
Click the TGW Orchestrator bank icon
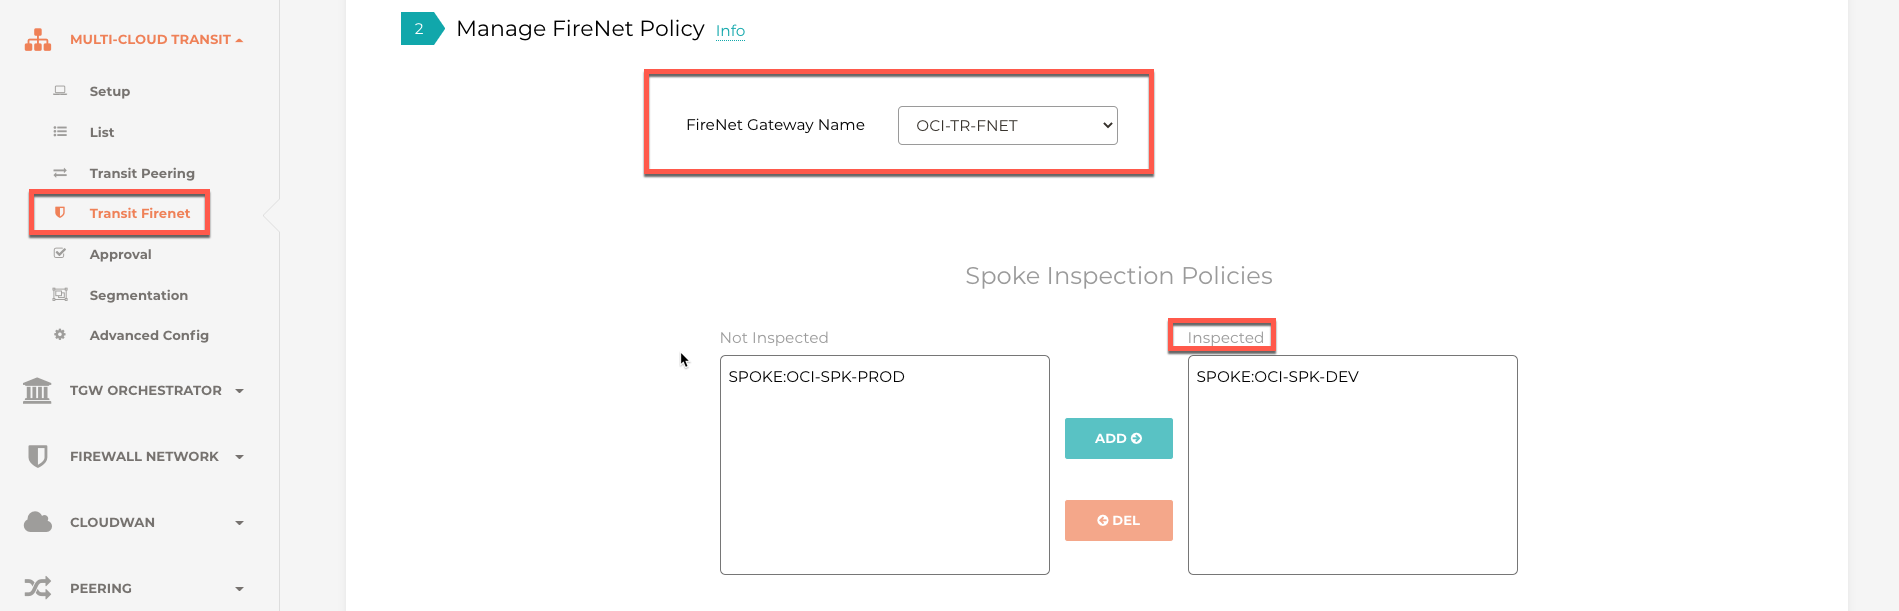tap(37, 390)
